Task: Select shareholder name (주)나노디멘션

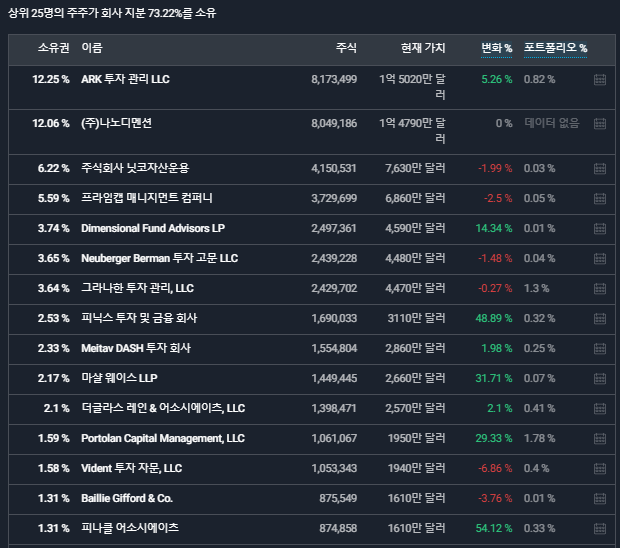Action: (x=116, y=123)
